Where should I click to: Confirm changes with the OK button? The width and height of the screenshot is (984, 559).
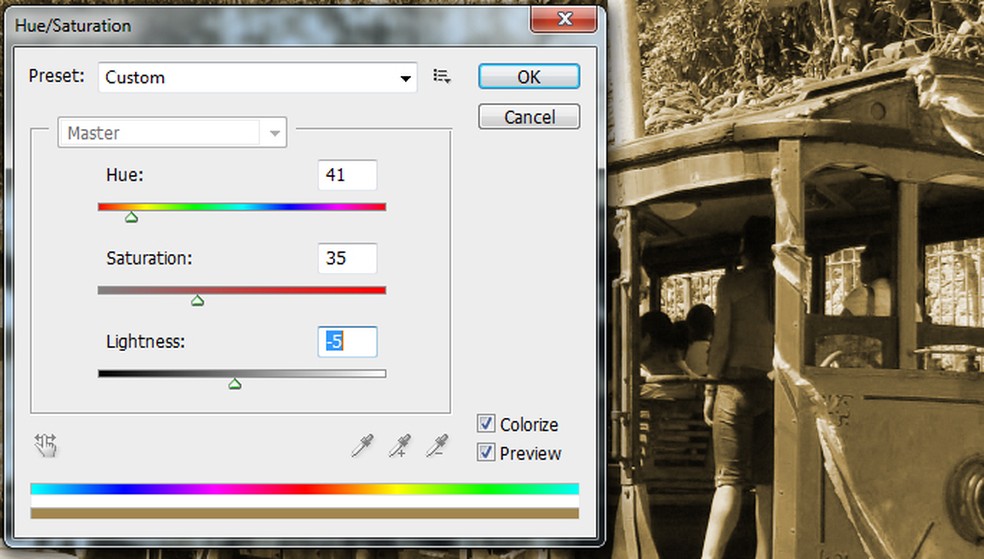[x=528, y=77]
